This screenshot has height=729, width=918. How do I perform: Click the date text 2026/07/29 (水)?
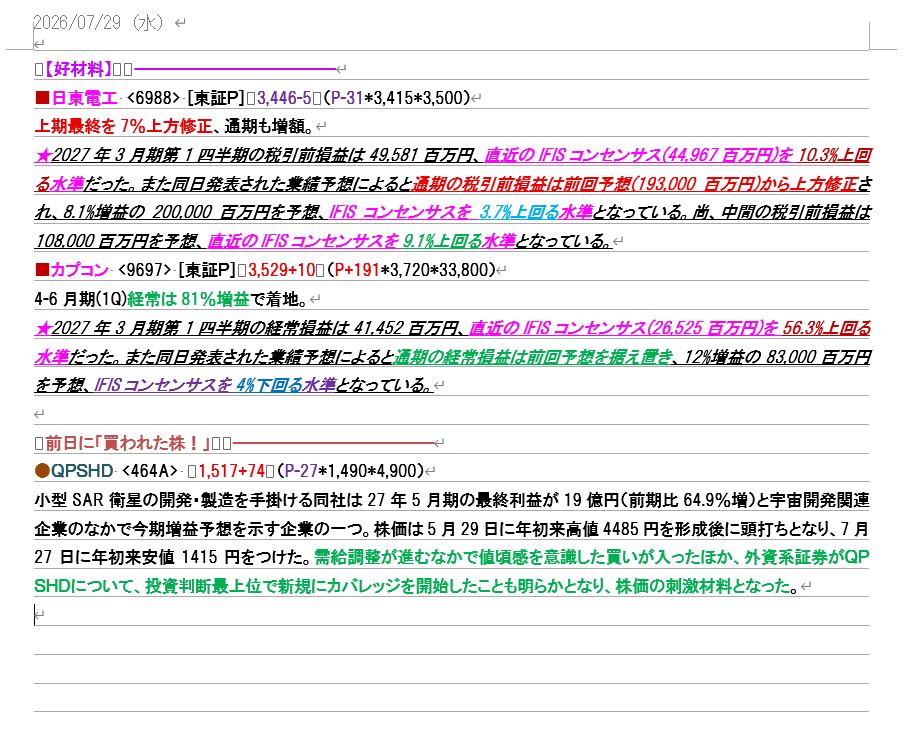[97, 23]
